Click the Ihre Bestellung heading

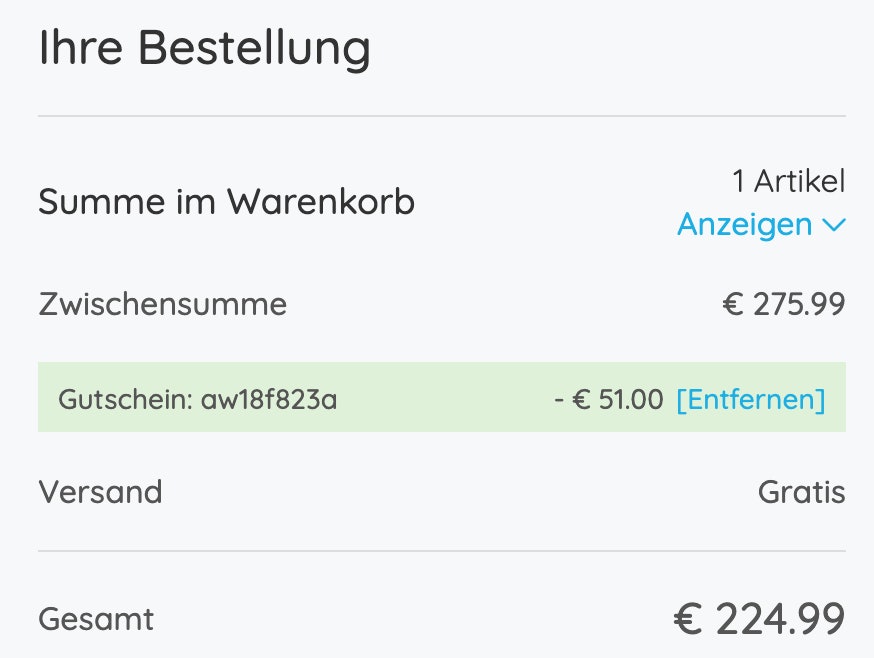point(204,48)
